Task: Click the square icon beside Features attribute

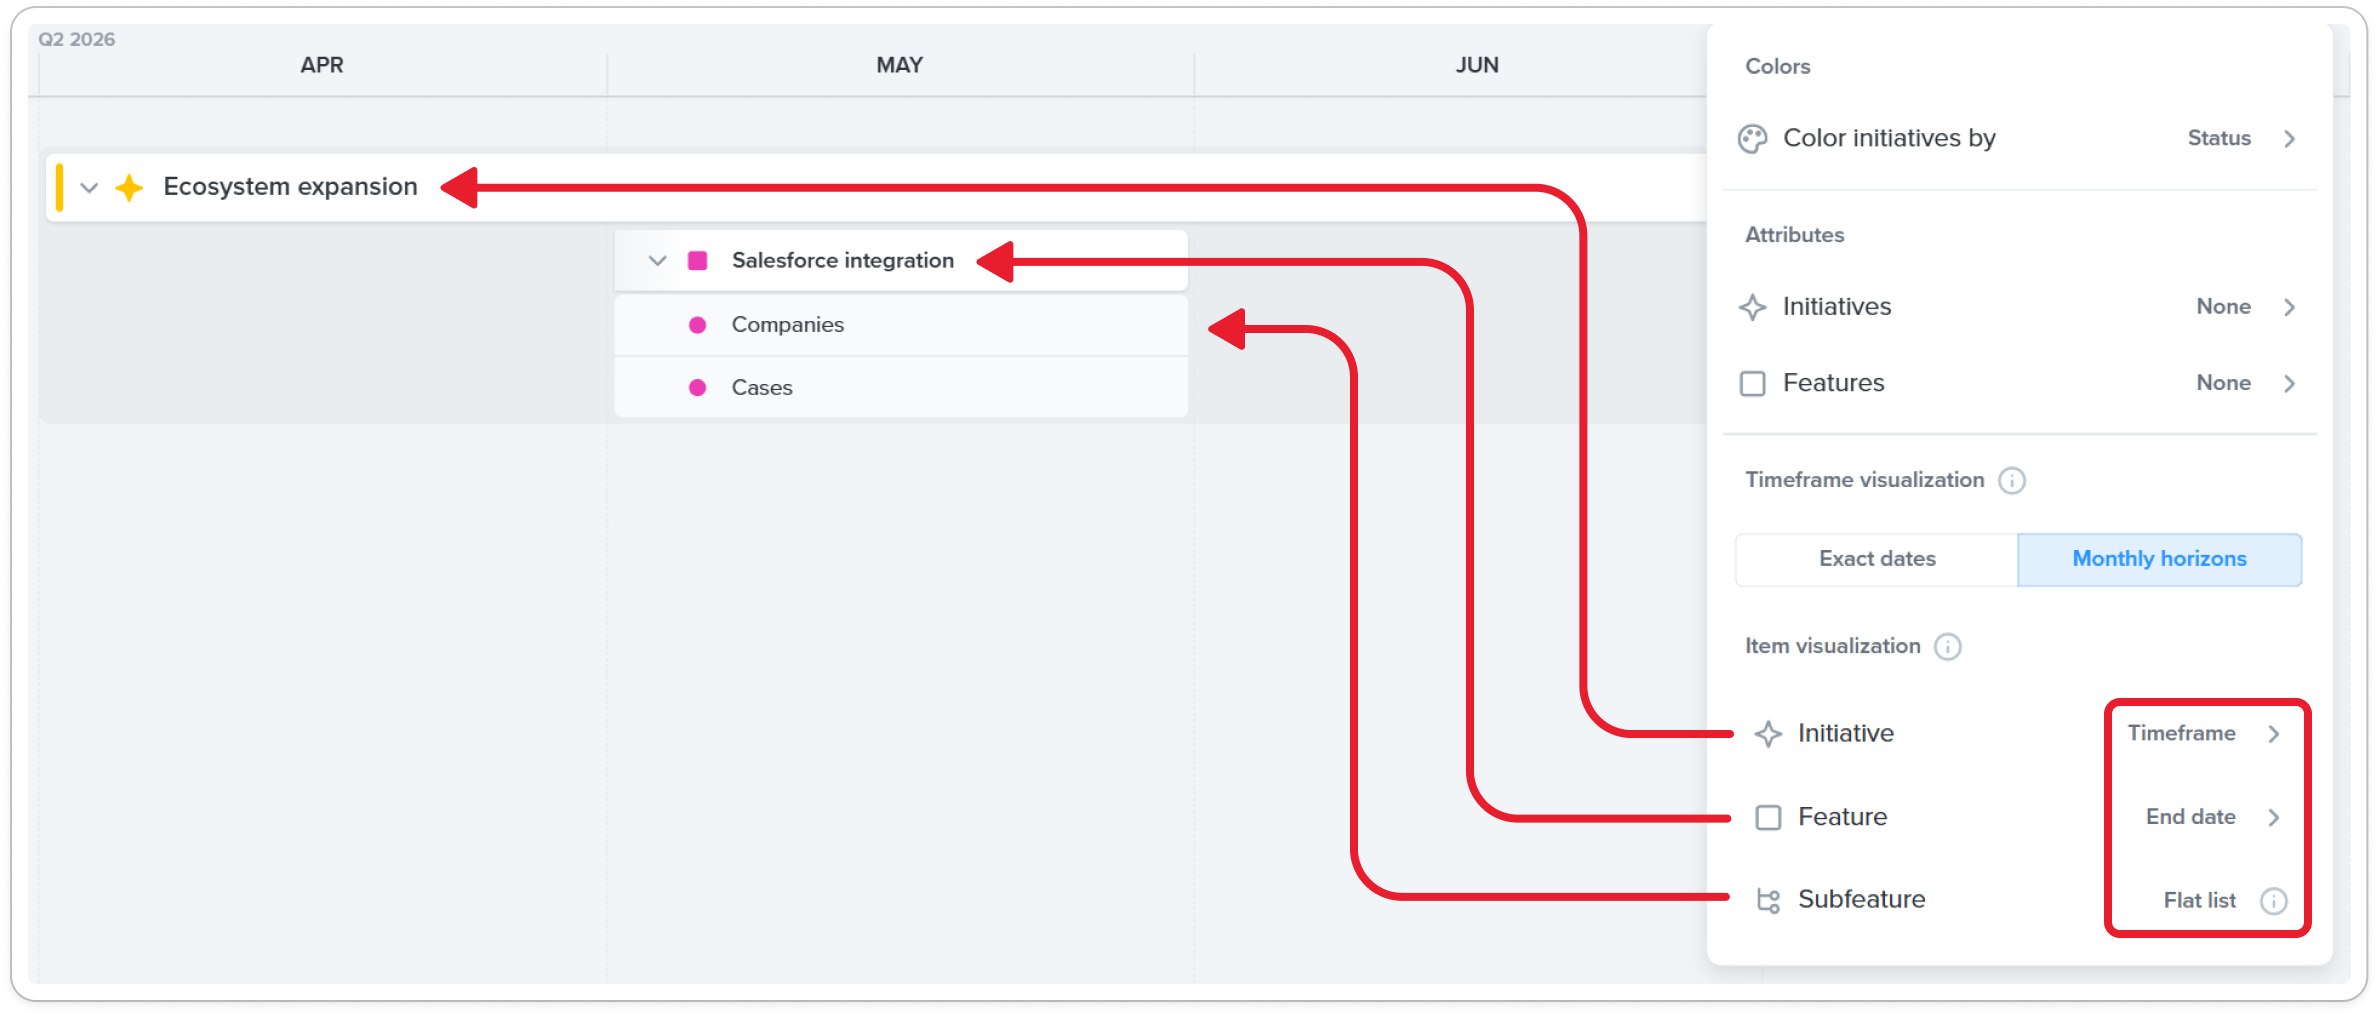Action: 1752,384
